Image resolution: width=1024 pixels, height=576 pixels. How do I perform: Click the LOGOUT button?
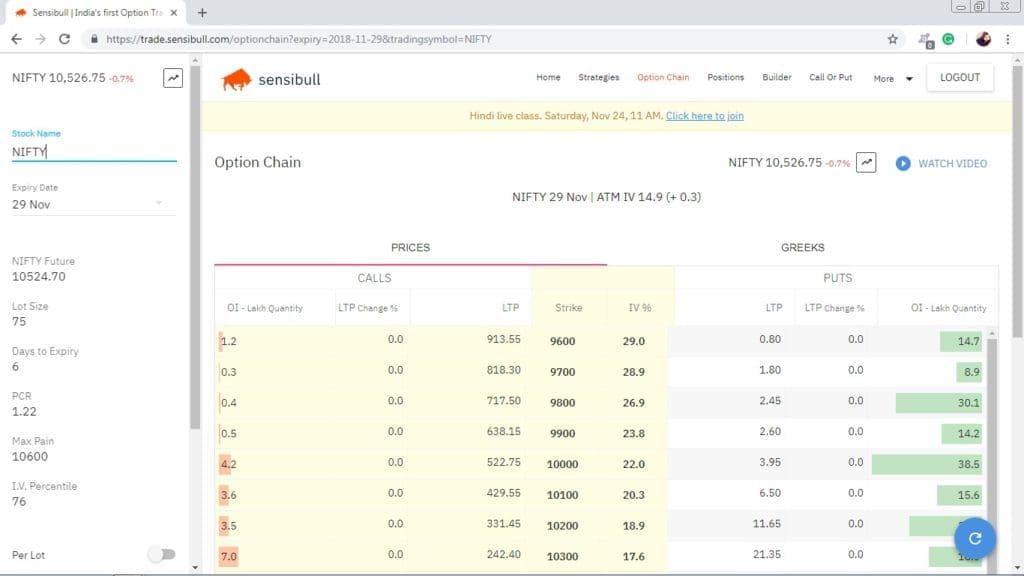[959, 77]
